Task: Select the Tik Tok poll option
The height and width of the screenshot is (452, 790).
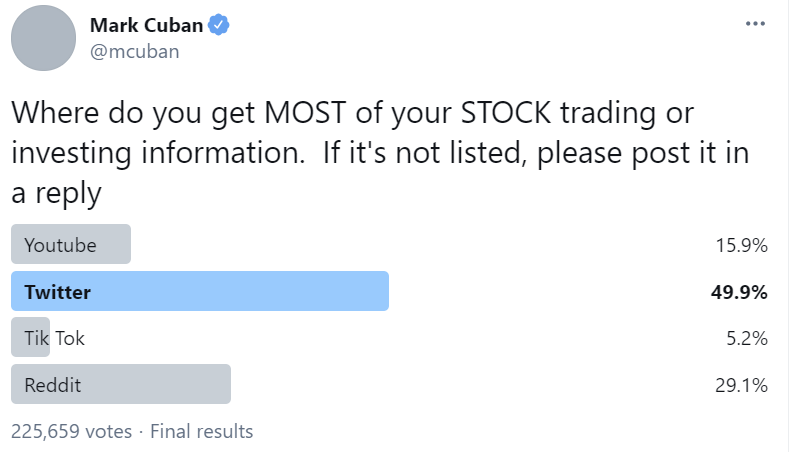Action: point(54,338)
